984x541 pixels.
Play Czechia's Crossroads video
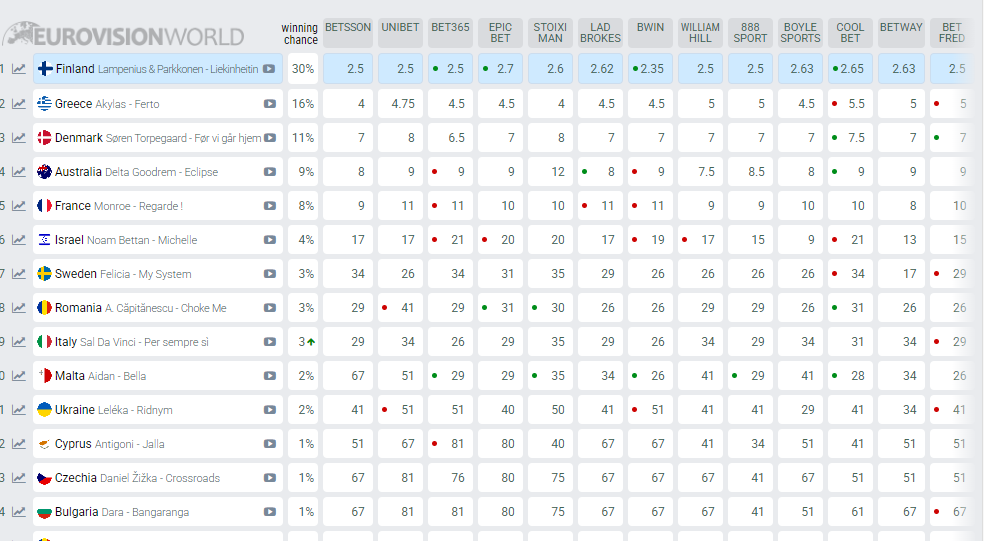coord(270,478)
